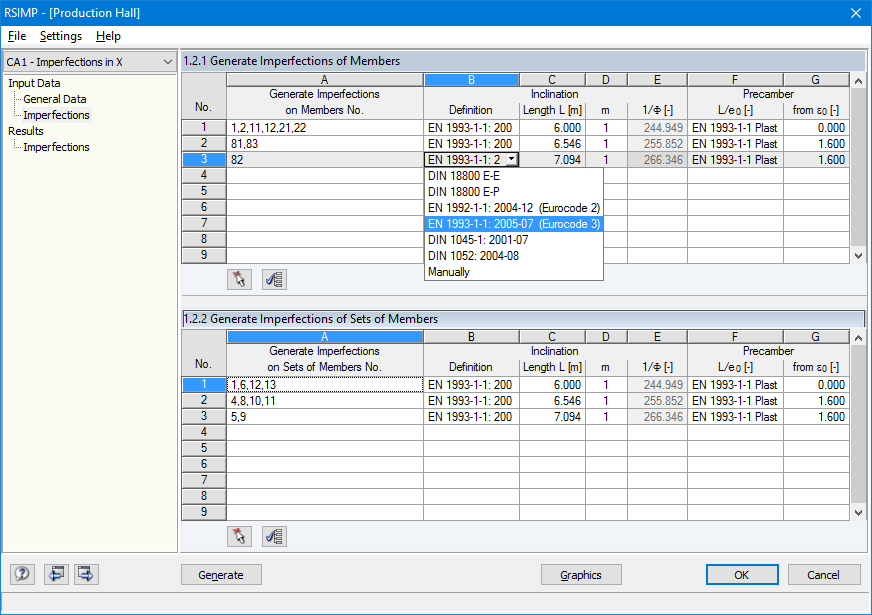Click members cell '82' in row 3
This screenshot has height=615, width=872.
[x=325, y=160]
